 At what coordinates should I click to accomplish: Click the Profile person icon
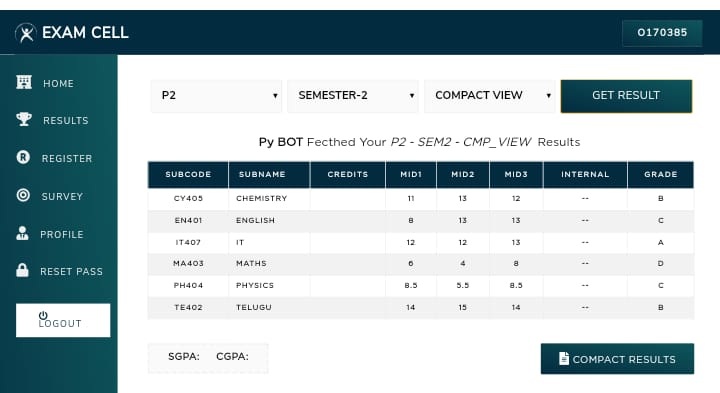point(22,233)
